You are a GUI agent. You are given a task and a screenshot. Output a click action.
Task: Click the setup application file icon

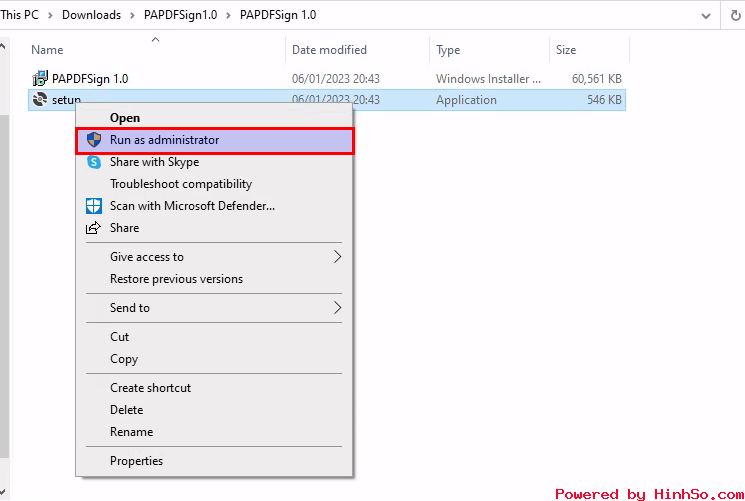(40, 99)
